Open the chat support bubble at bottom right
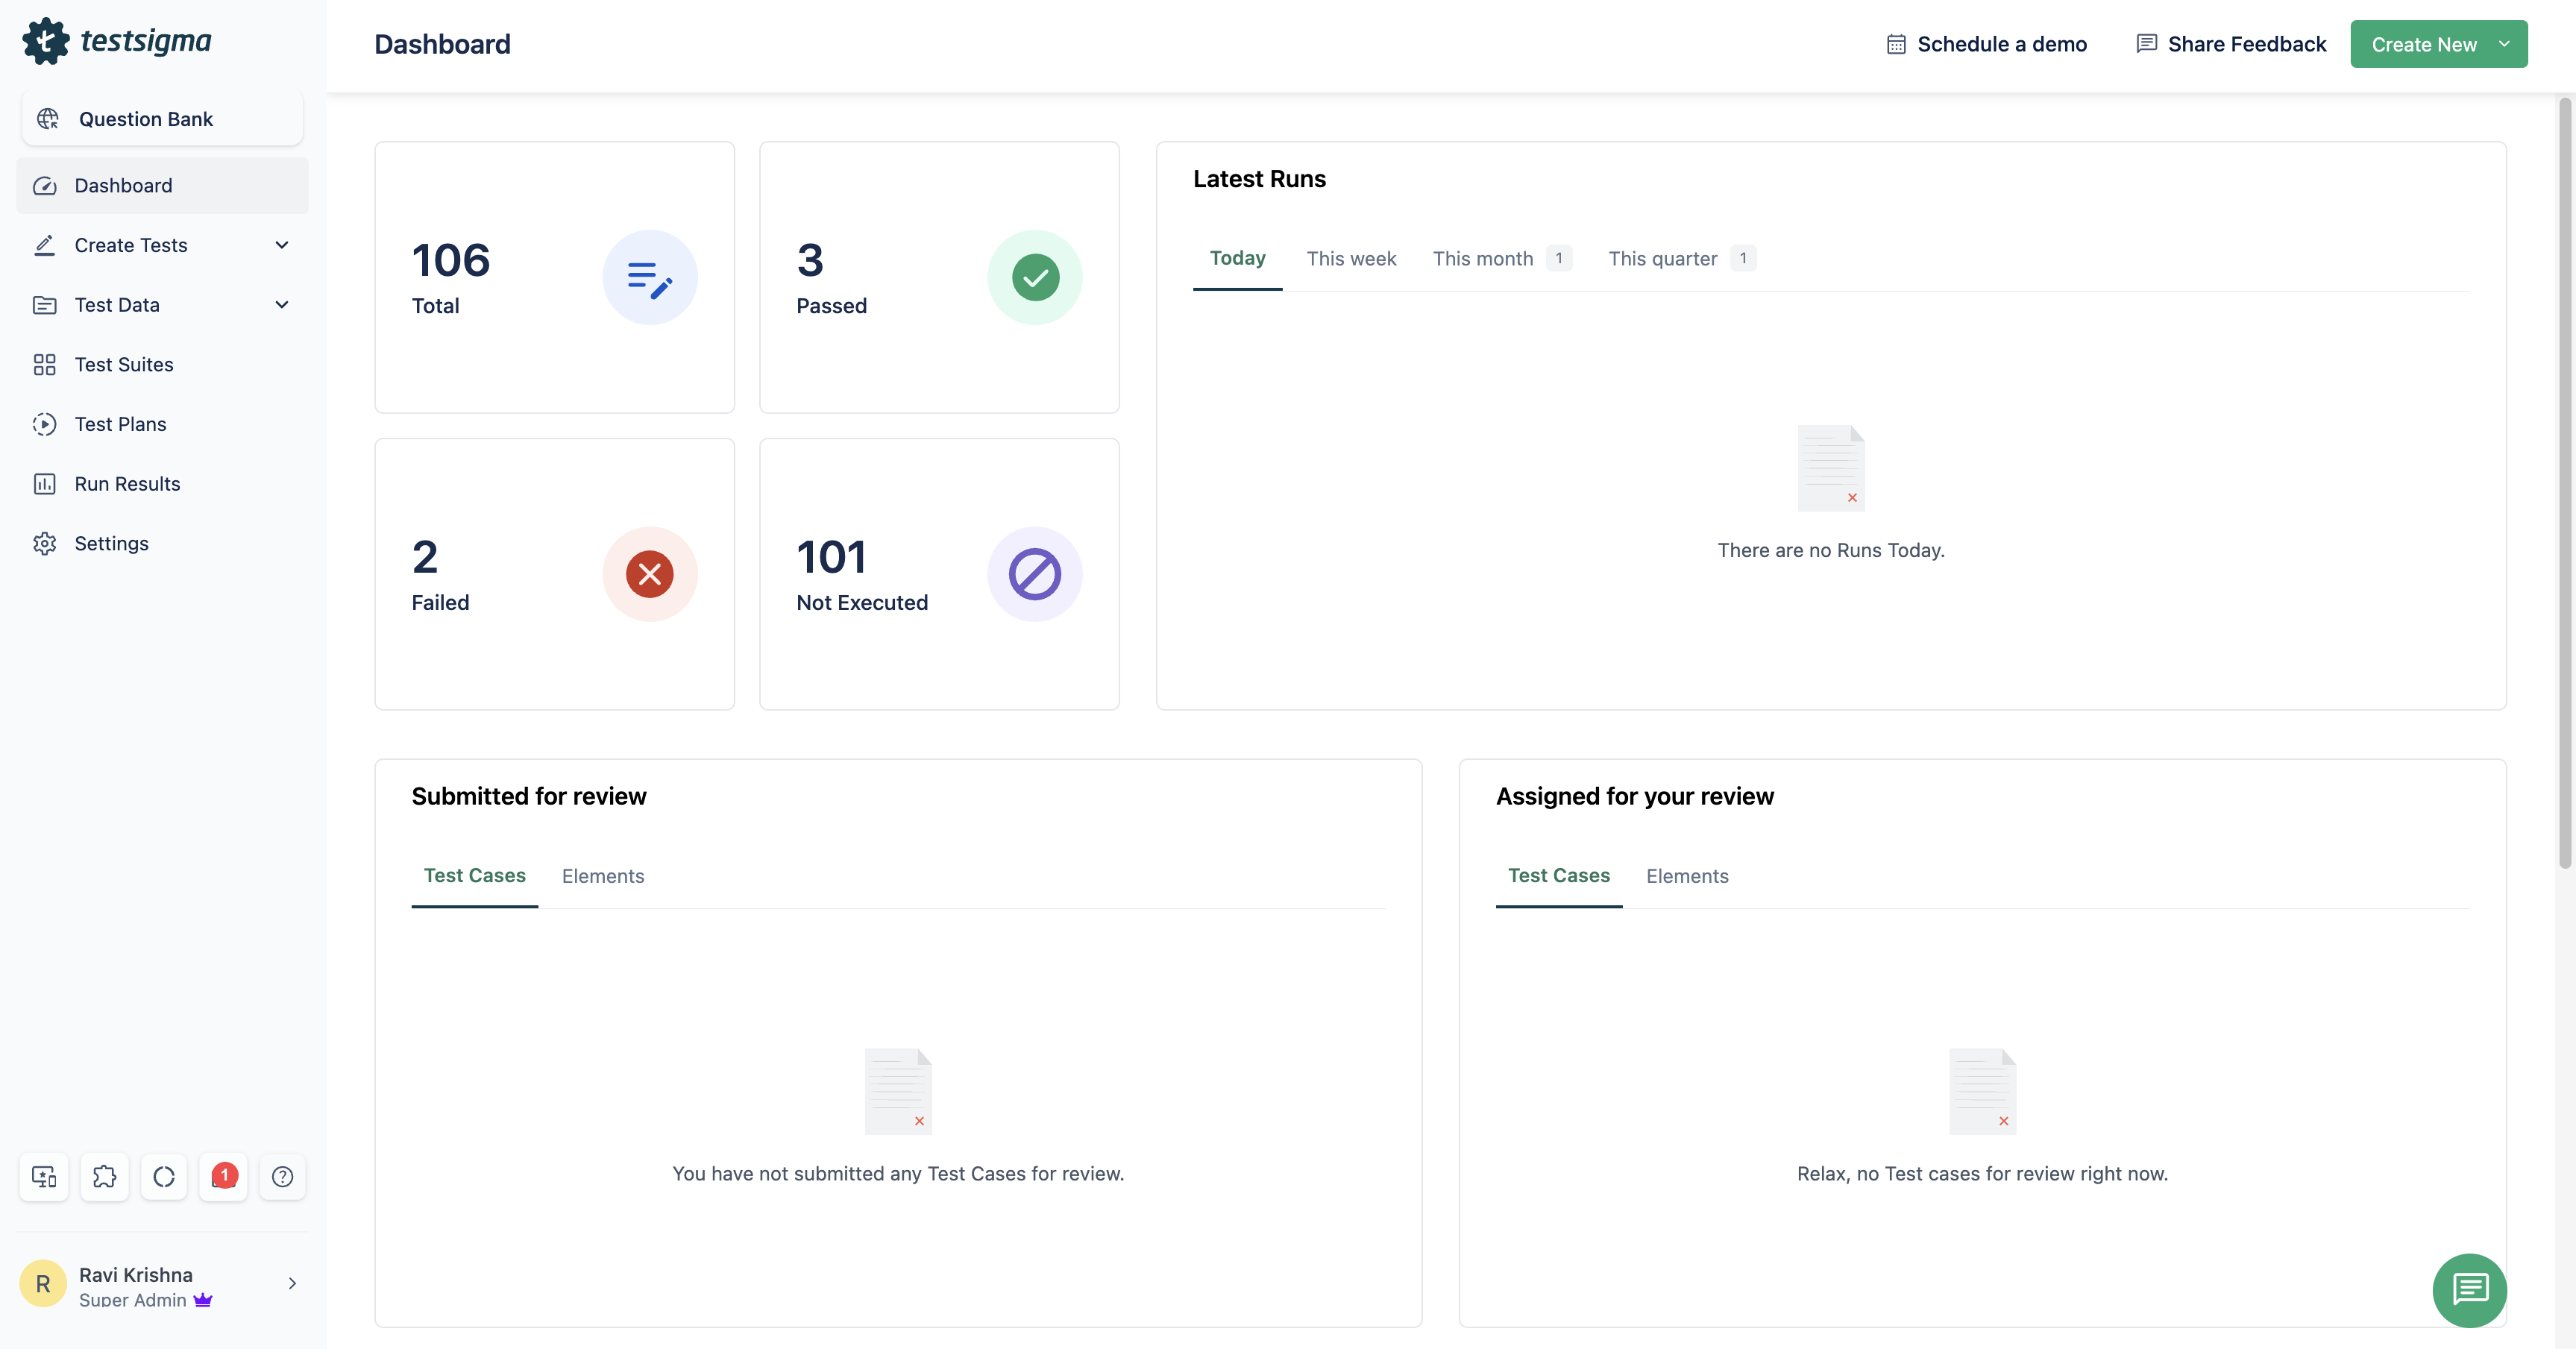The height and width of the screenshot is (1349, 2576). pyautogui.click(x=2470, y=1291)
